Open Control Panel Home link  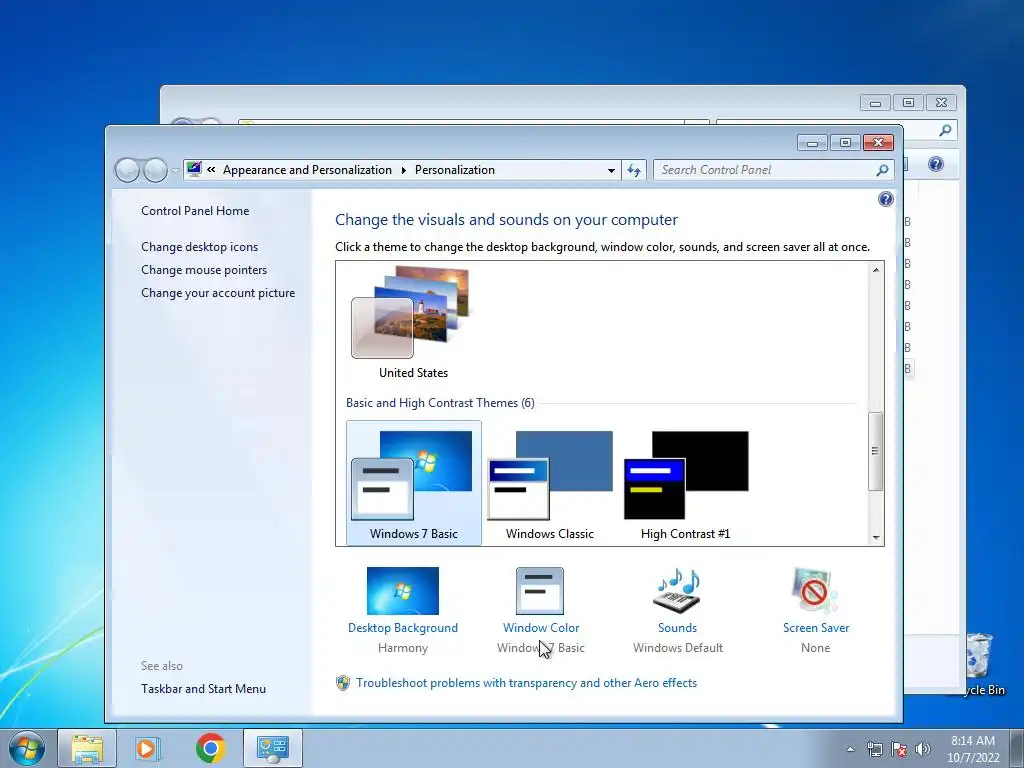click(195, 211)
